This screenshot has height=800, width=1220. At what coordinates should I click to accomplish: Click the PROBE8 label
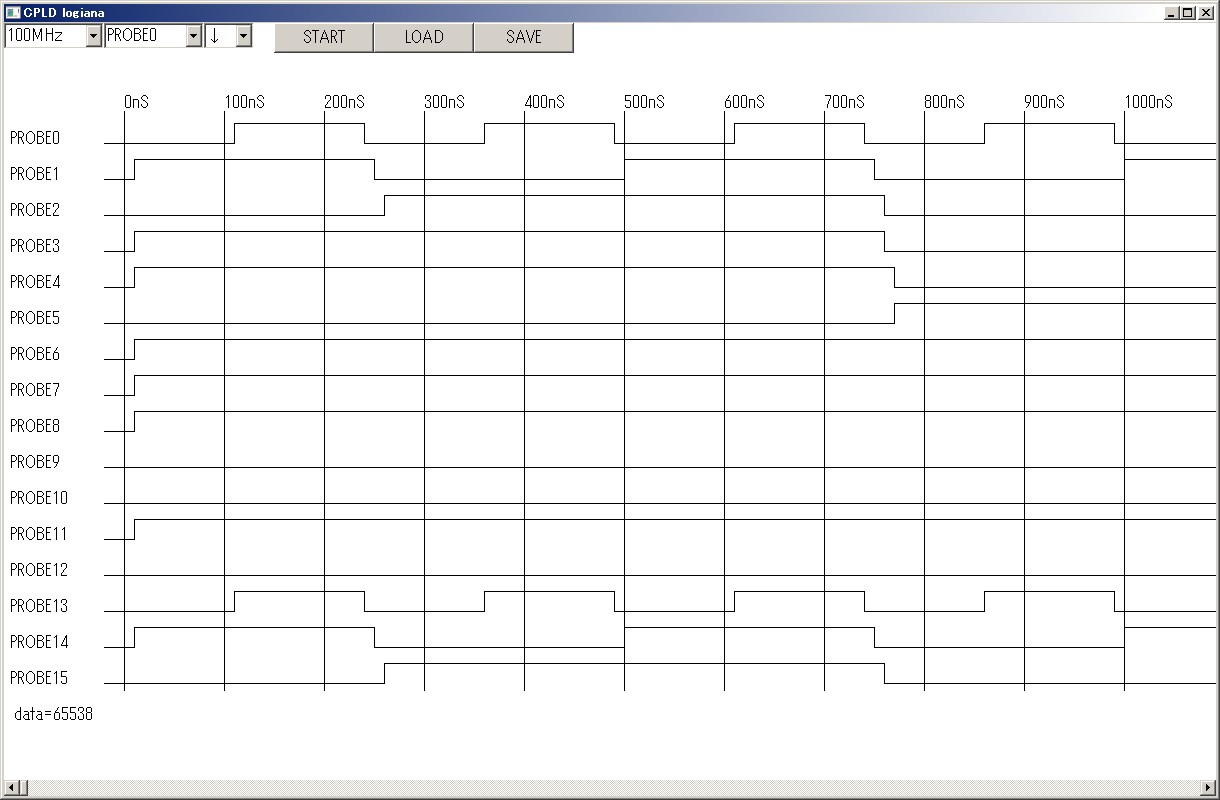pyautogui.click(x=35, y=426)
